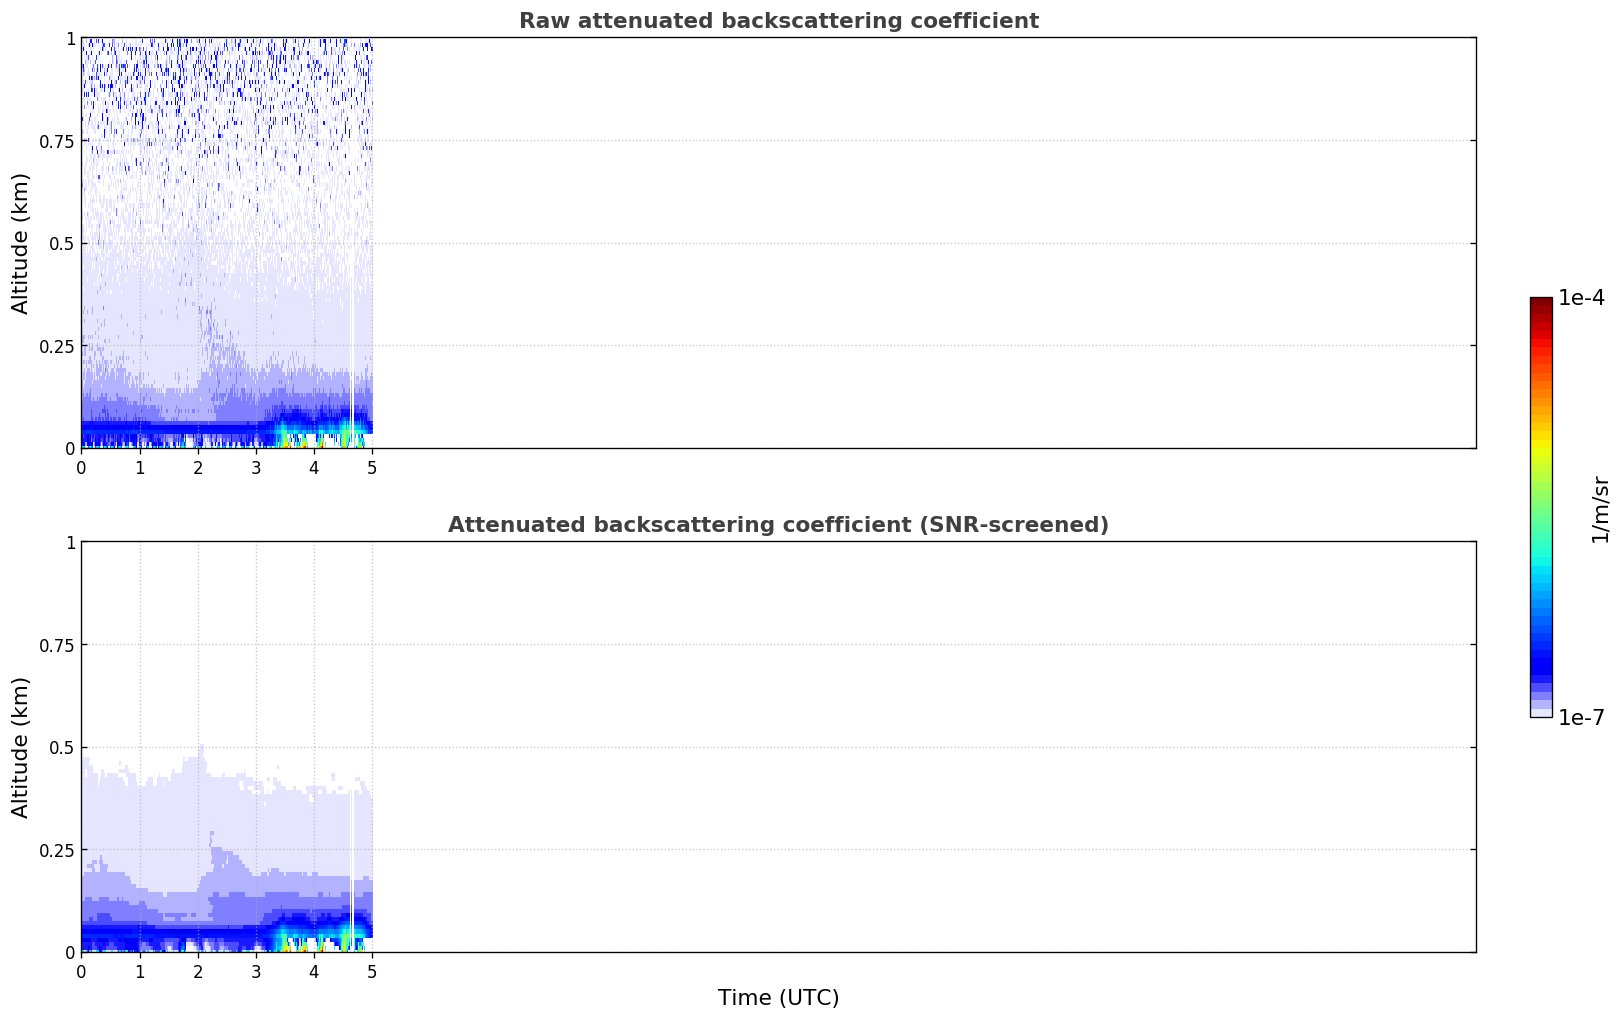
Task: Click the colorbar's '1e-7' minimum label
Action: point(1581,718)
